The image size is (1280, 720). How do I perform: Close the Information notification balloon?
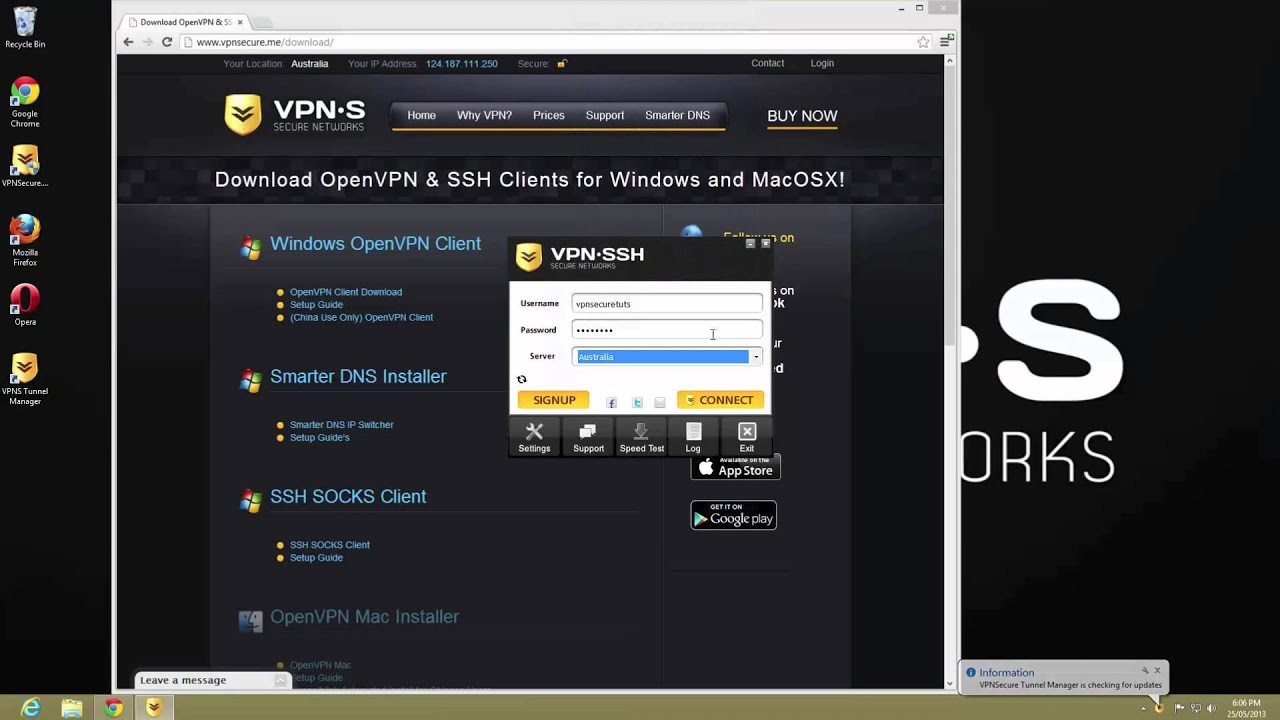[1158, 670]
